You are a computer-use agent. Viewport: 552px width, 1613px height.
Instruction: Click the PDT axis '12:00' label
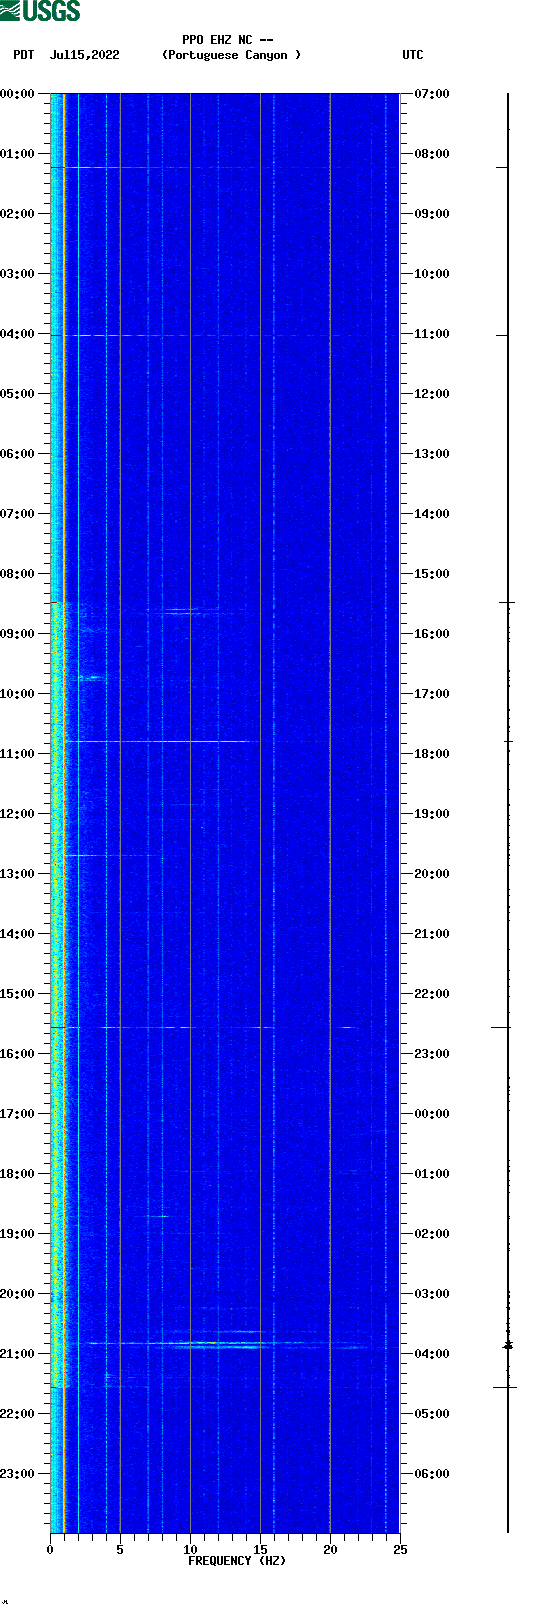(18, 814)
